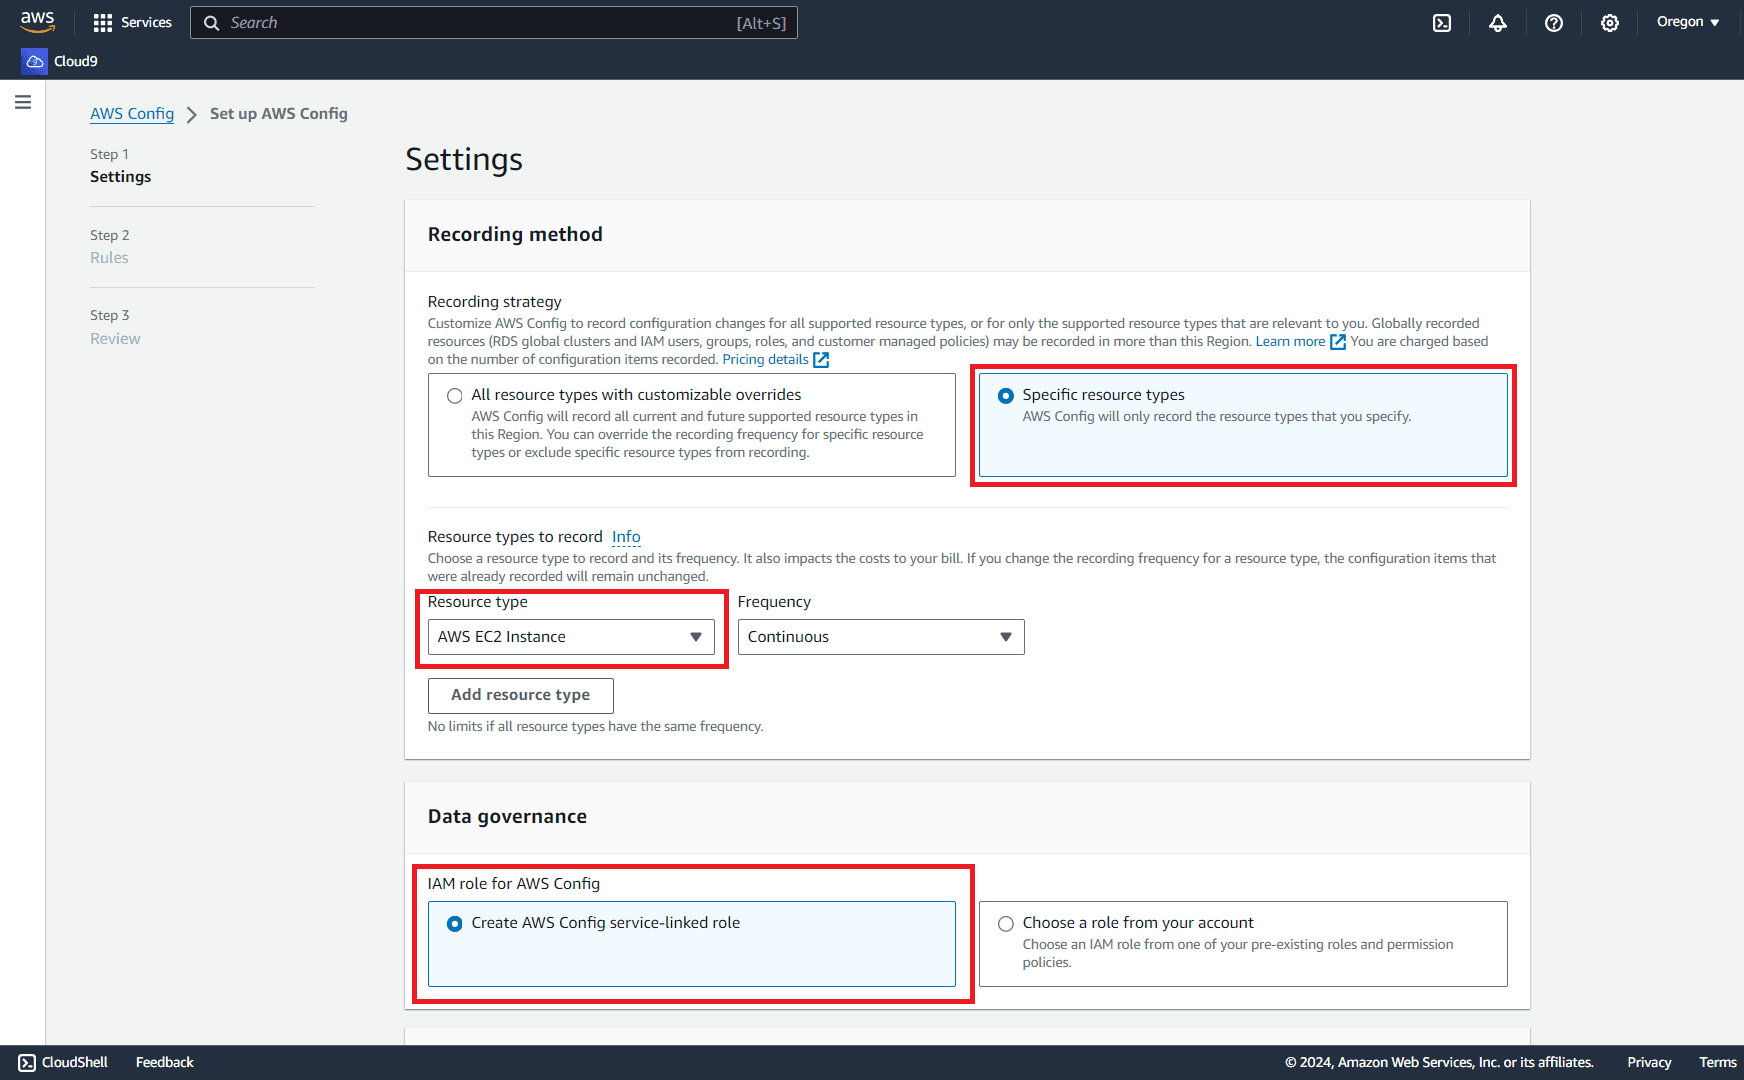Click the Recording method heading

pos(515,234)
